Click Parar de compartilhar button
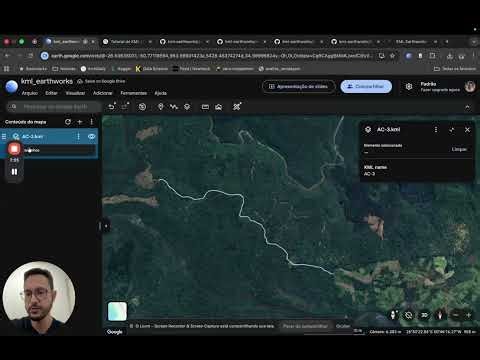Image resolution: width=480 pixels, height=360 pixels. (305, 326)
